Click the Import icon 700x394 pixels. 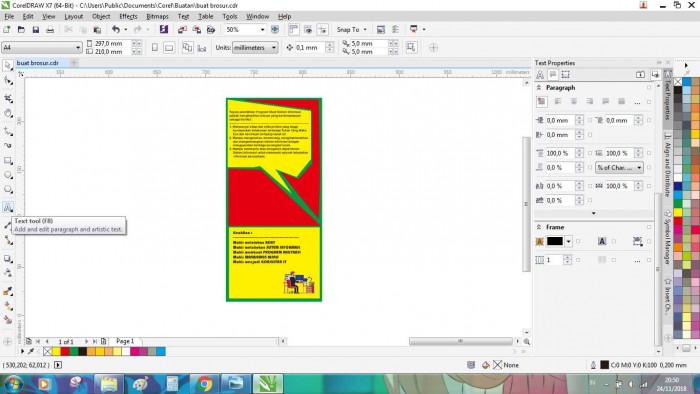pyautogui.click(x=182, y=29)
